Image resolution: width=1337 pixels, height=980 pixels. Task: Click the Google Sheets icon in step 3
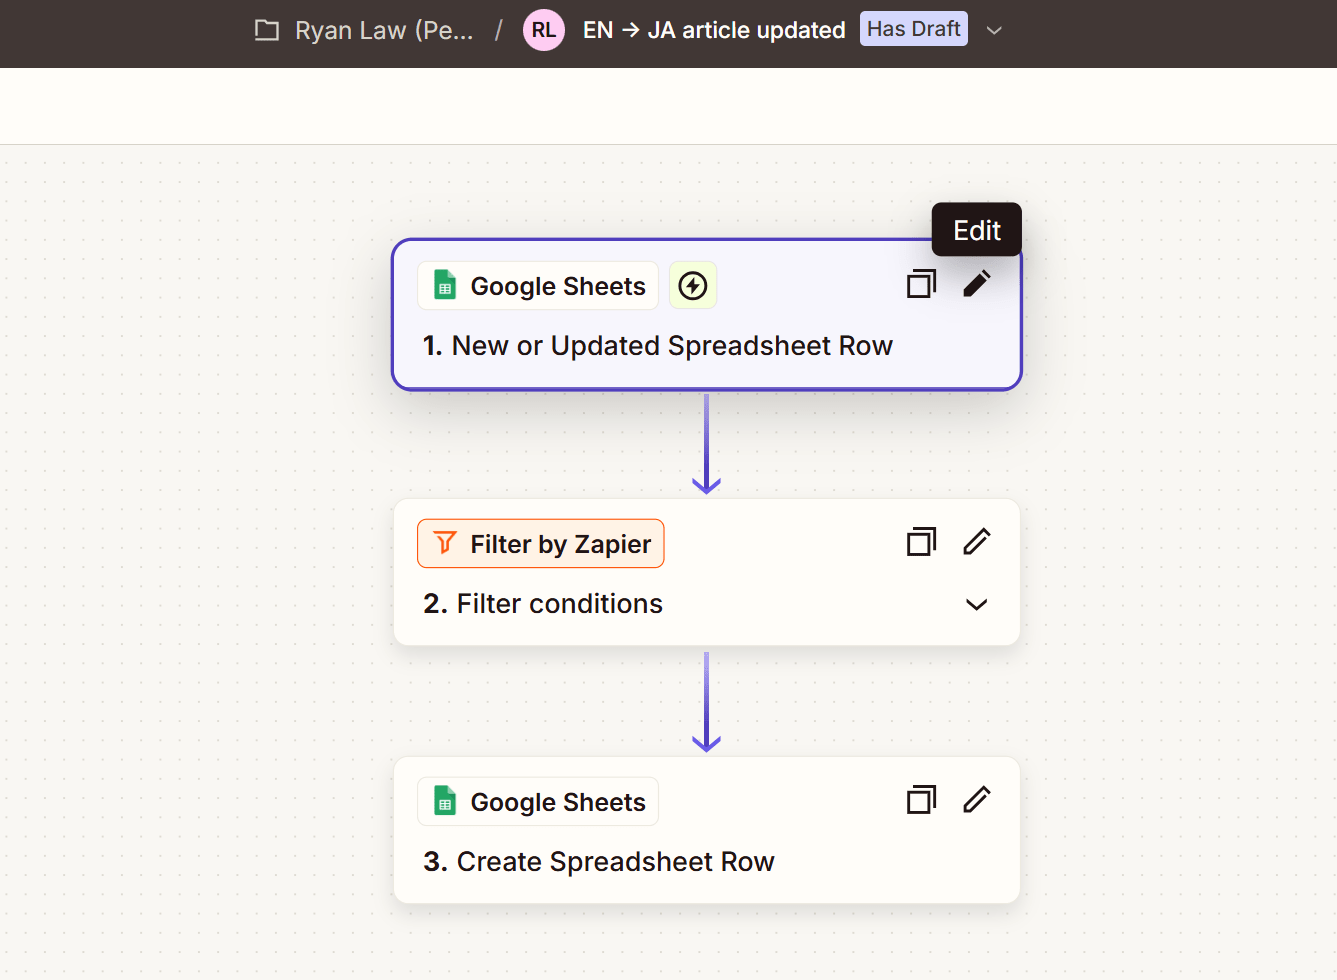[445, 801]
